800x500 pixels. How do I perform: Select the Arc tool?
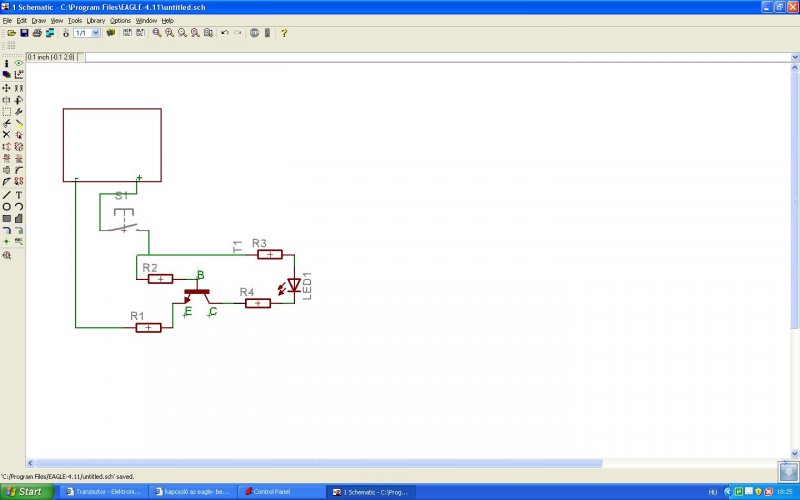pos(19,207)
